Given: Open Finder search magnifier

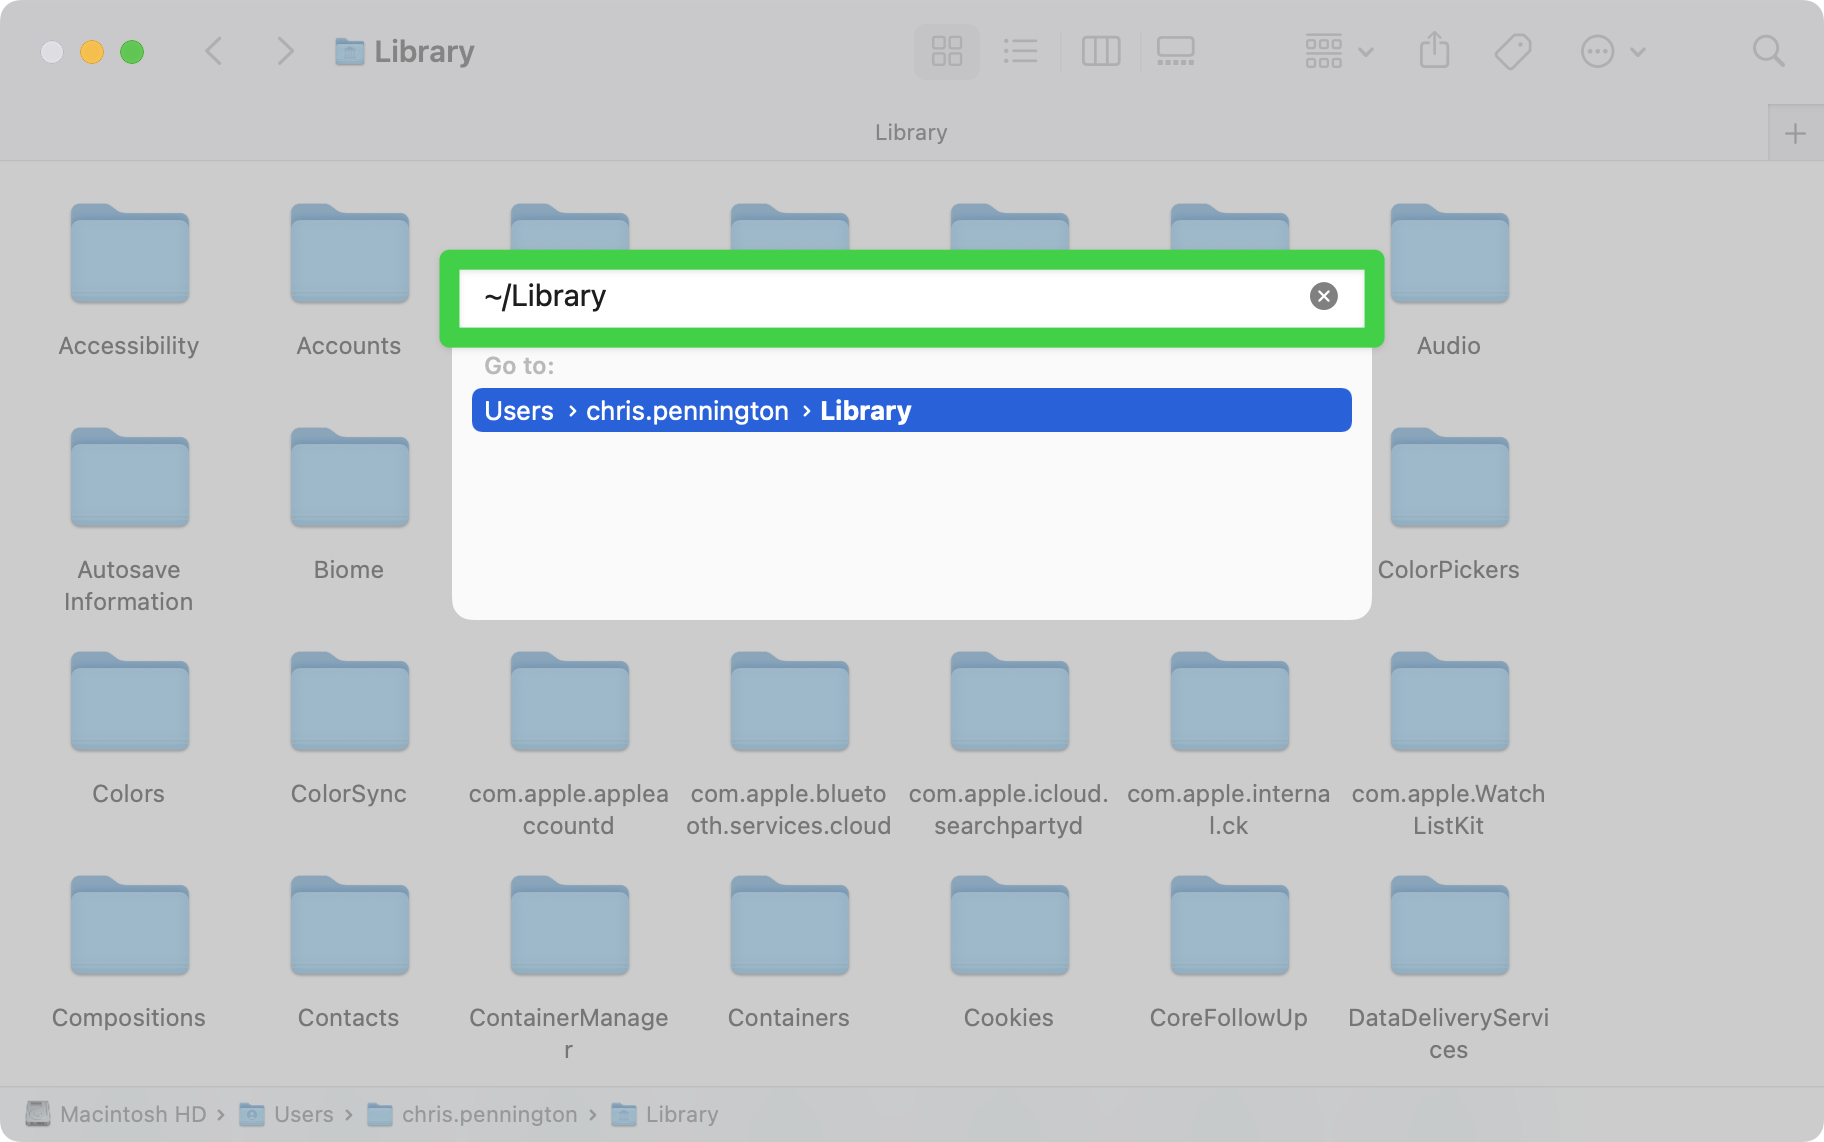Looking at the screenshot, I should click(x=1768, y=51).
